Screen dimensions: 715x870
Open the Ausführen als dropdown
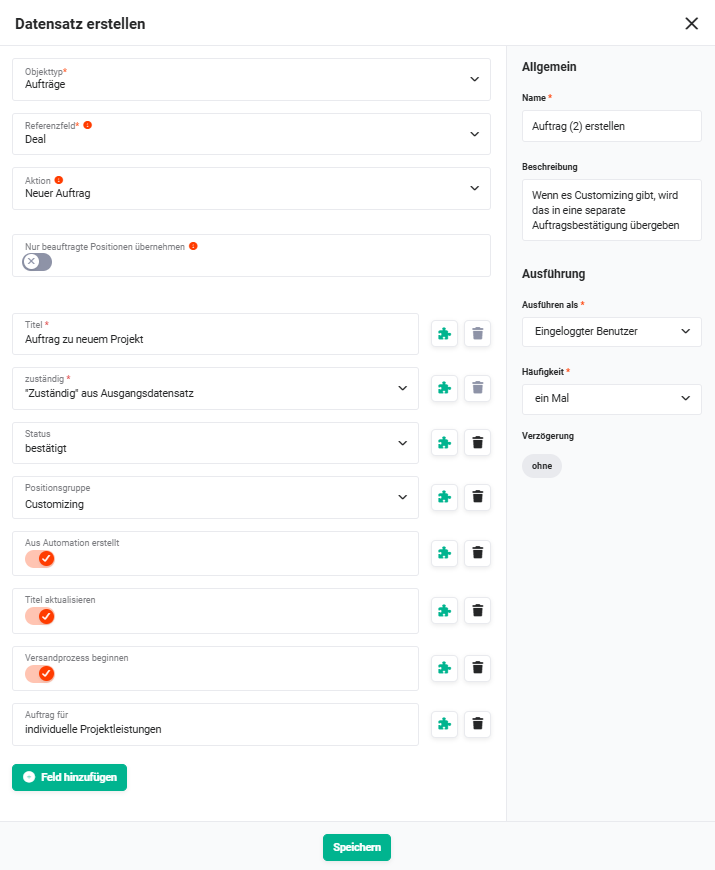pyautogui.click(x=611, y=332)
